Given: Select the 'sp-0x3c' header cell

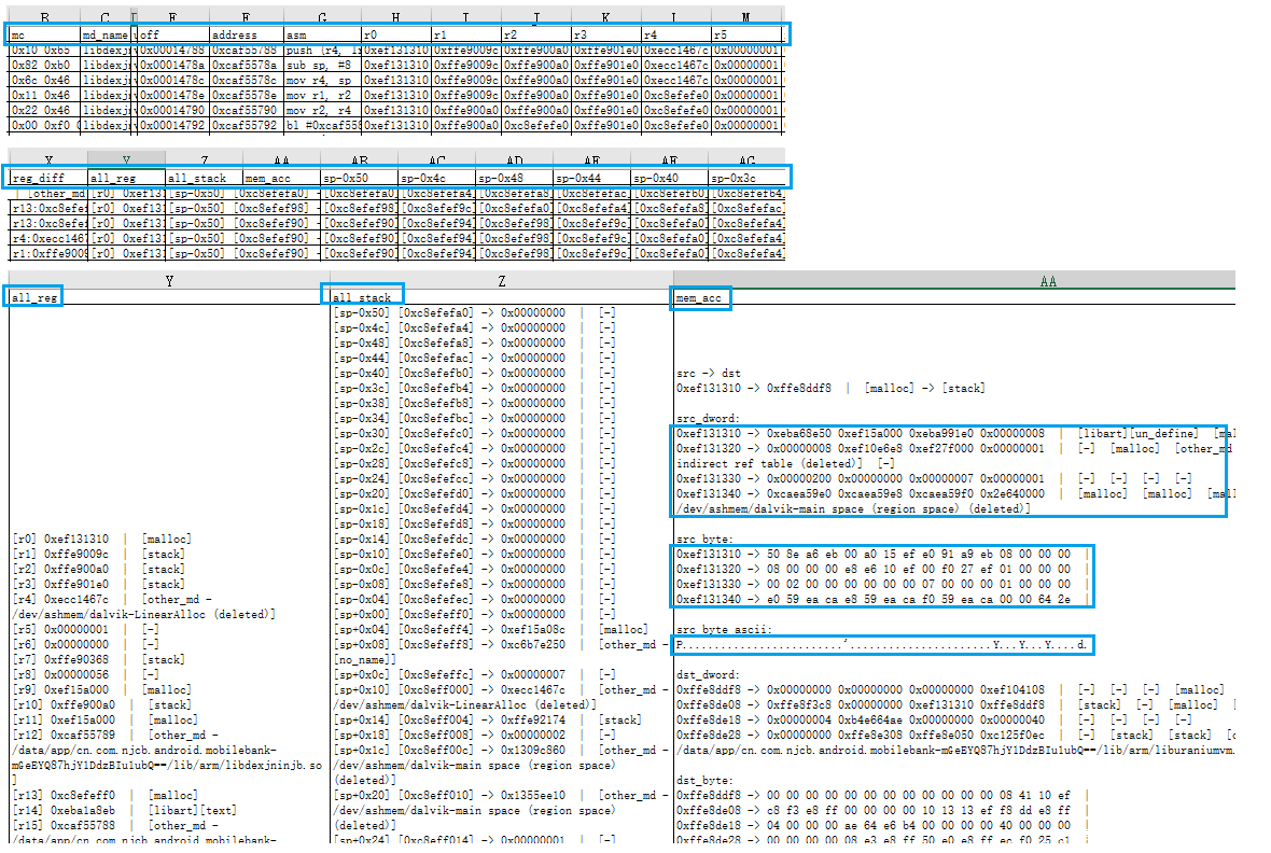Looking at the screenshot, I should point(748,178).
